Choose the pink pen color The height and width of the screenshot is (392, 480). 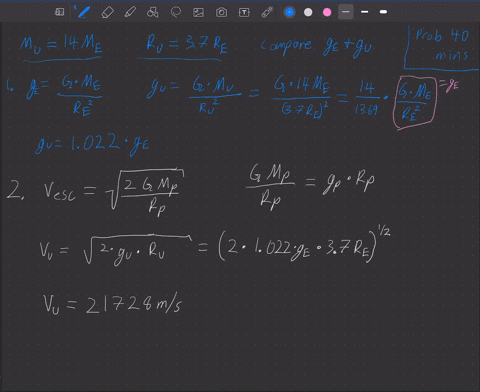327,12
